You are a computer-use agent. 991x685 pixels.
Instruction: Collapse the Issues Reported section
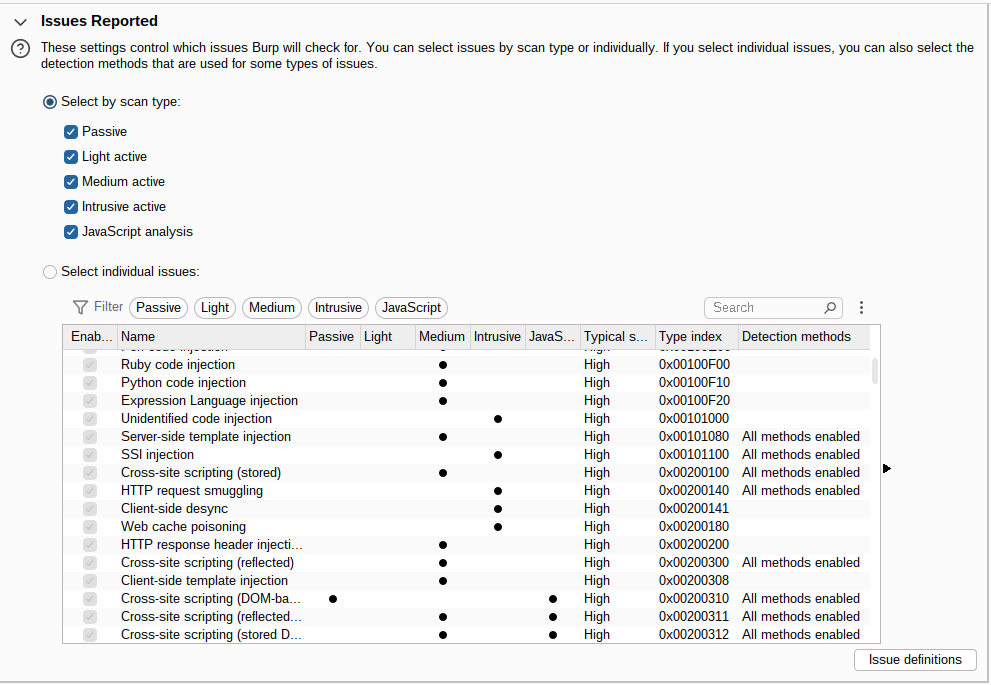coord(18,20)
